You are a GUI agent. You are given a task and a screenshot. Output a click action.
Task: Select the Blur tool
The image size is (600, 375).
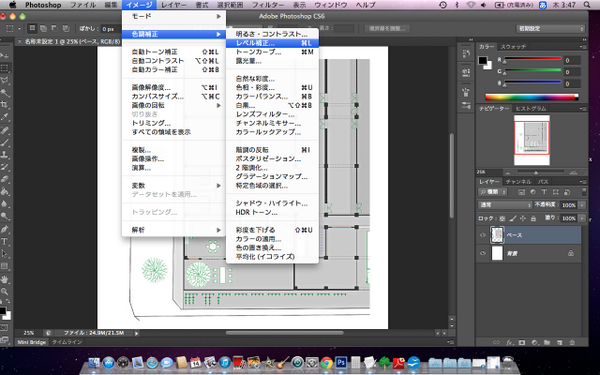pos(5,204)
